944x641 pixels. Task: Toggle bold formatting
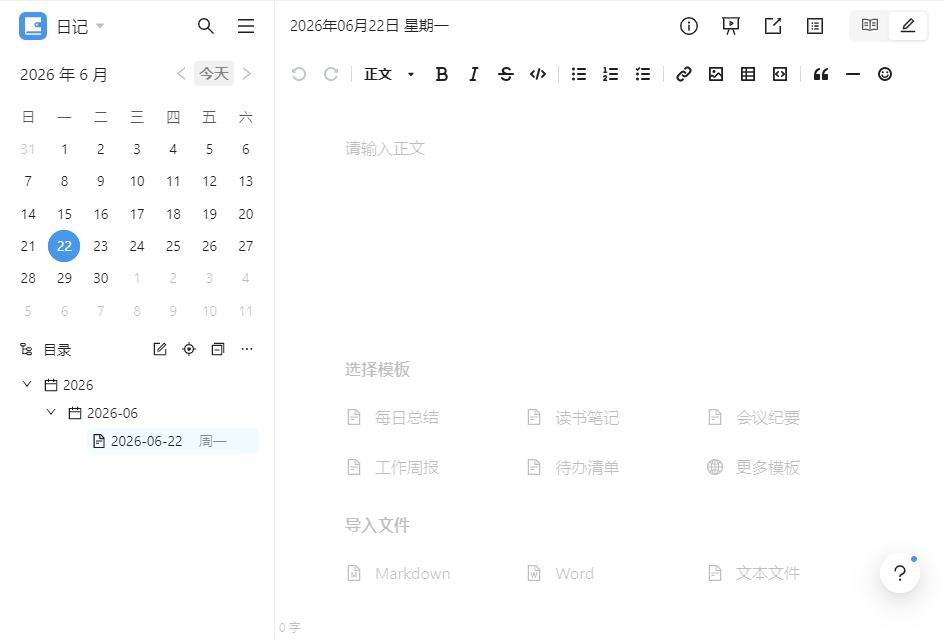point(442,74)
